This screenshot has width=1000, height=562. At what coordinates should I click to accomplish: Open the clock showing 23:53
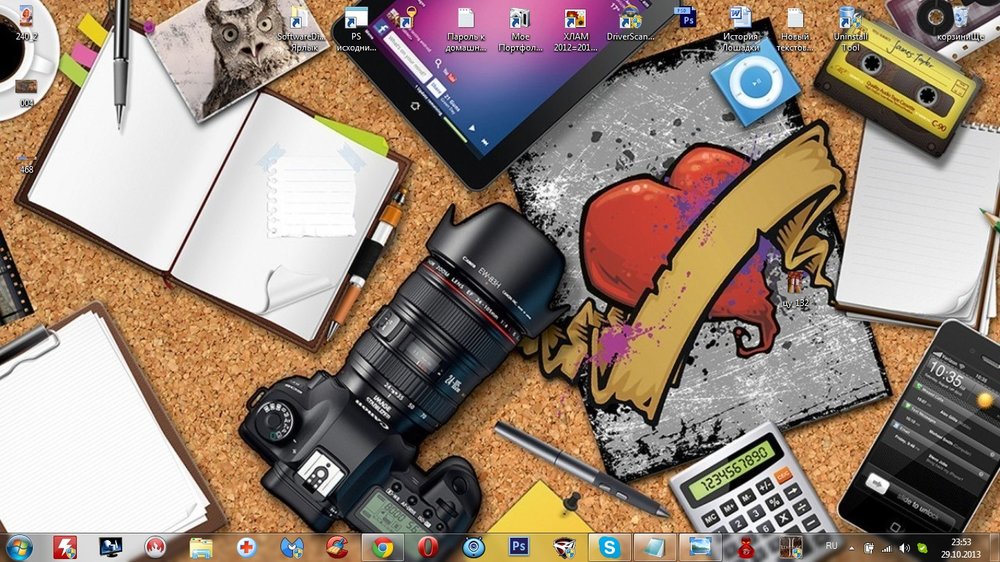(x=960, y=547)
